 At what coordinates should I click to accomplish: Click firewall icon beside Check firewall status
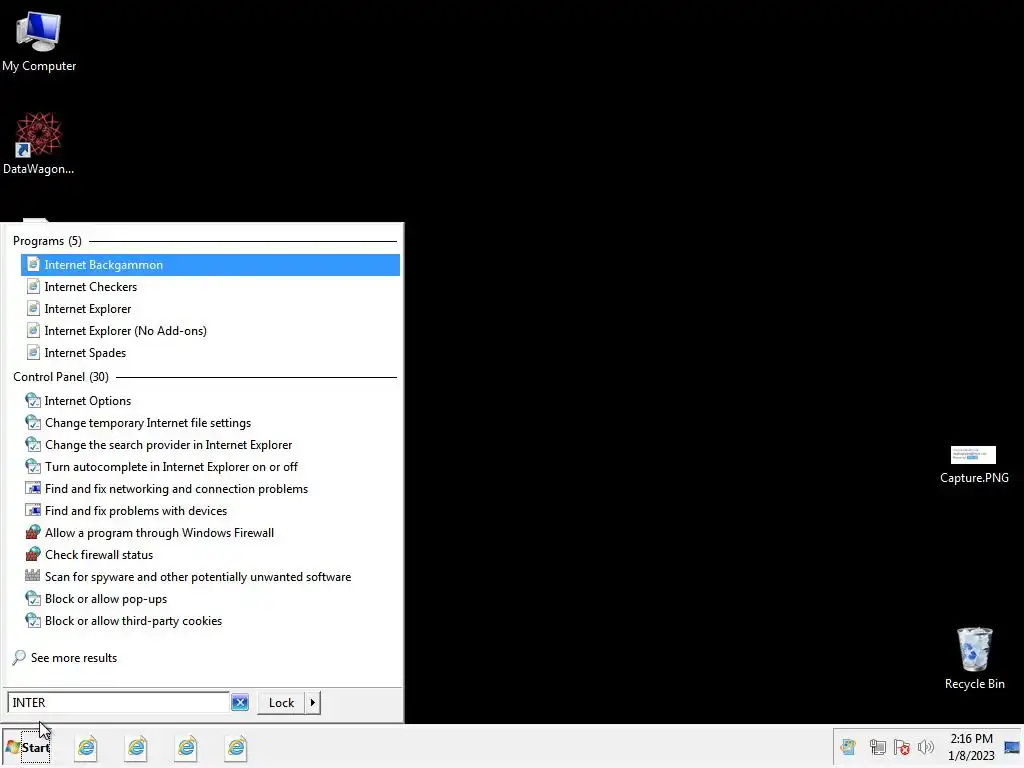33,554
